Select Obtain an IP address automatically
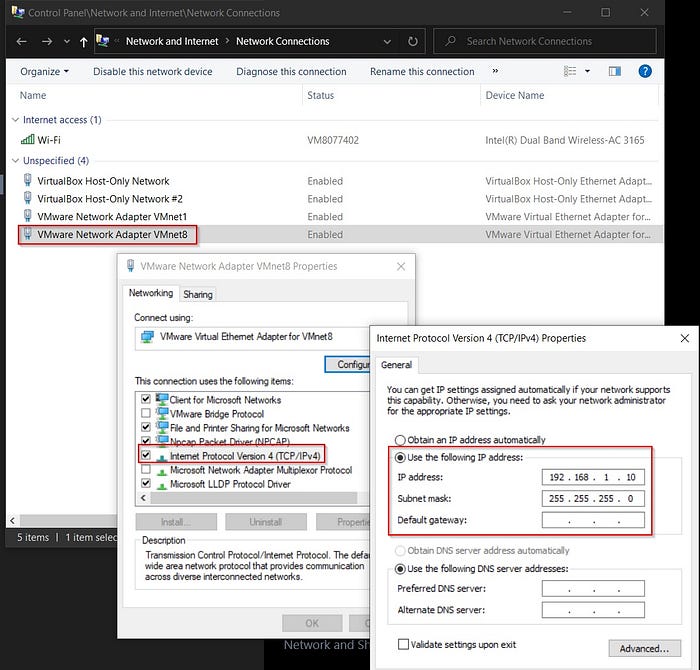This screenshot has width=700, height=670. click(400, 440)
